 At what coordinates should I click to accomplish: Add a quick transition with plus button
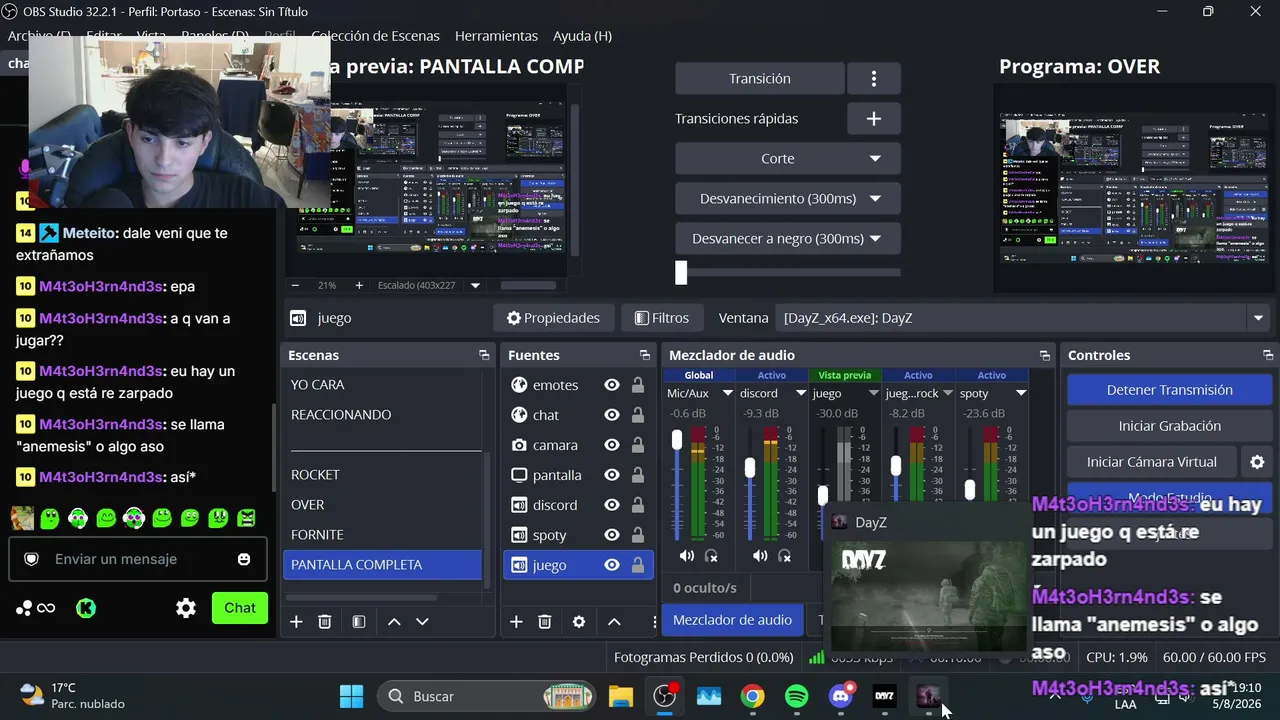pos(874,119)
